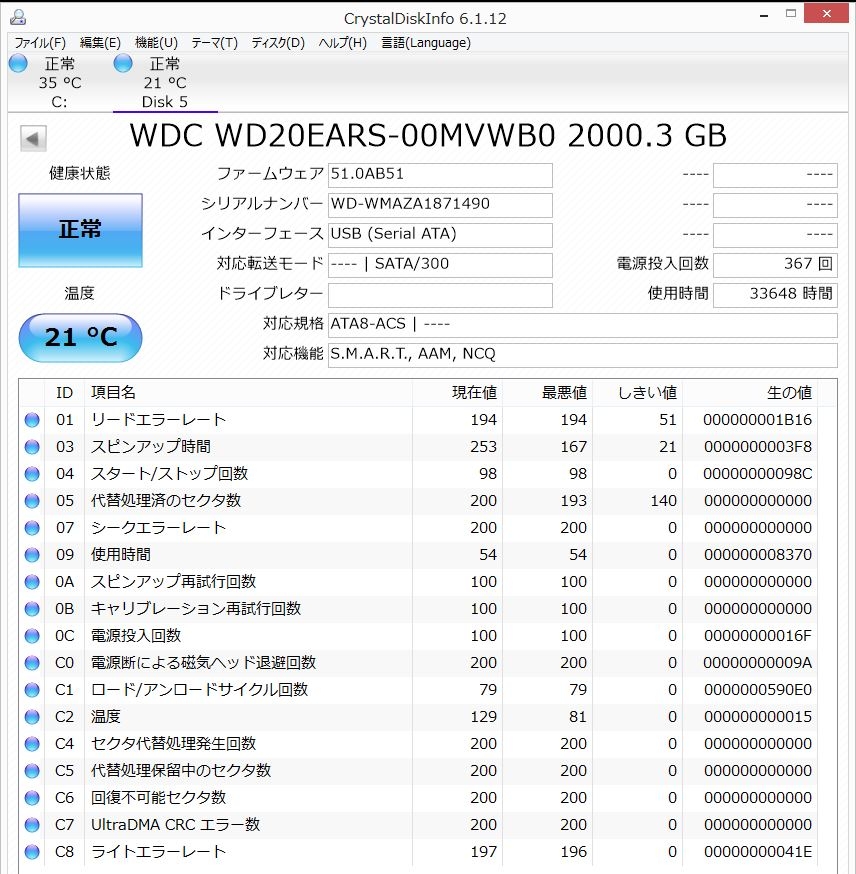Click status orb for row C4 セクタ代替処理発生回数
Screen dimensions: 856x874
(x=32, y=744)
